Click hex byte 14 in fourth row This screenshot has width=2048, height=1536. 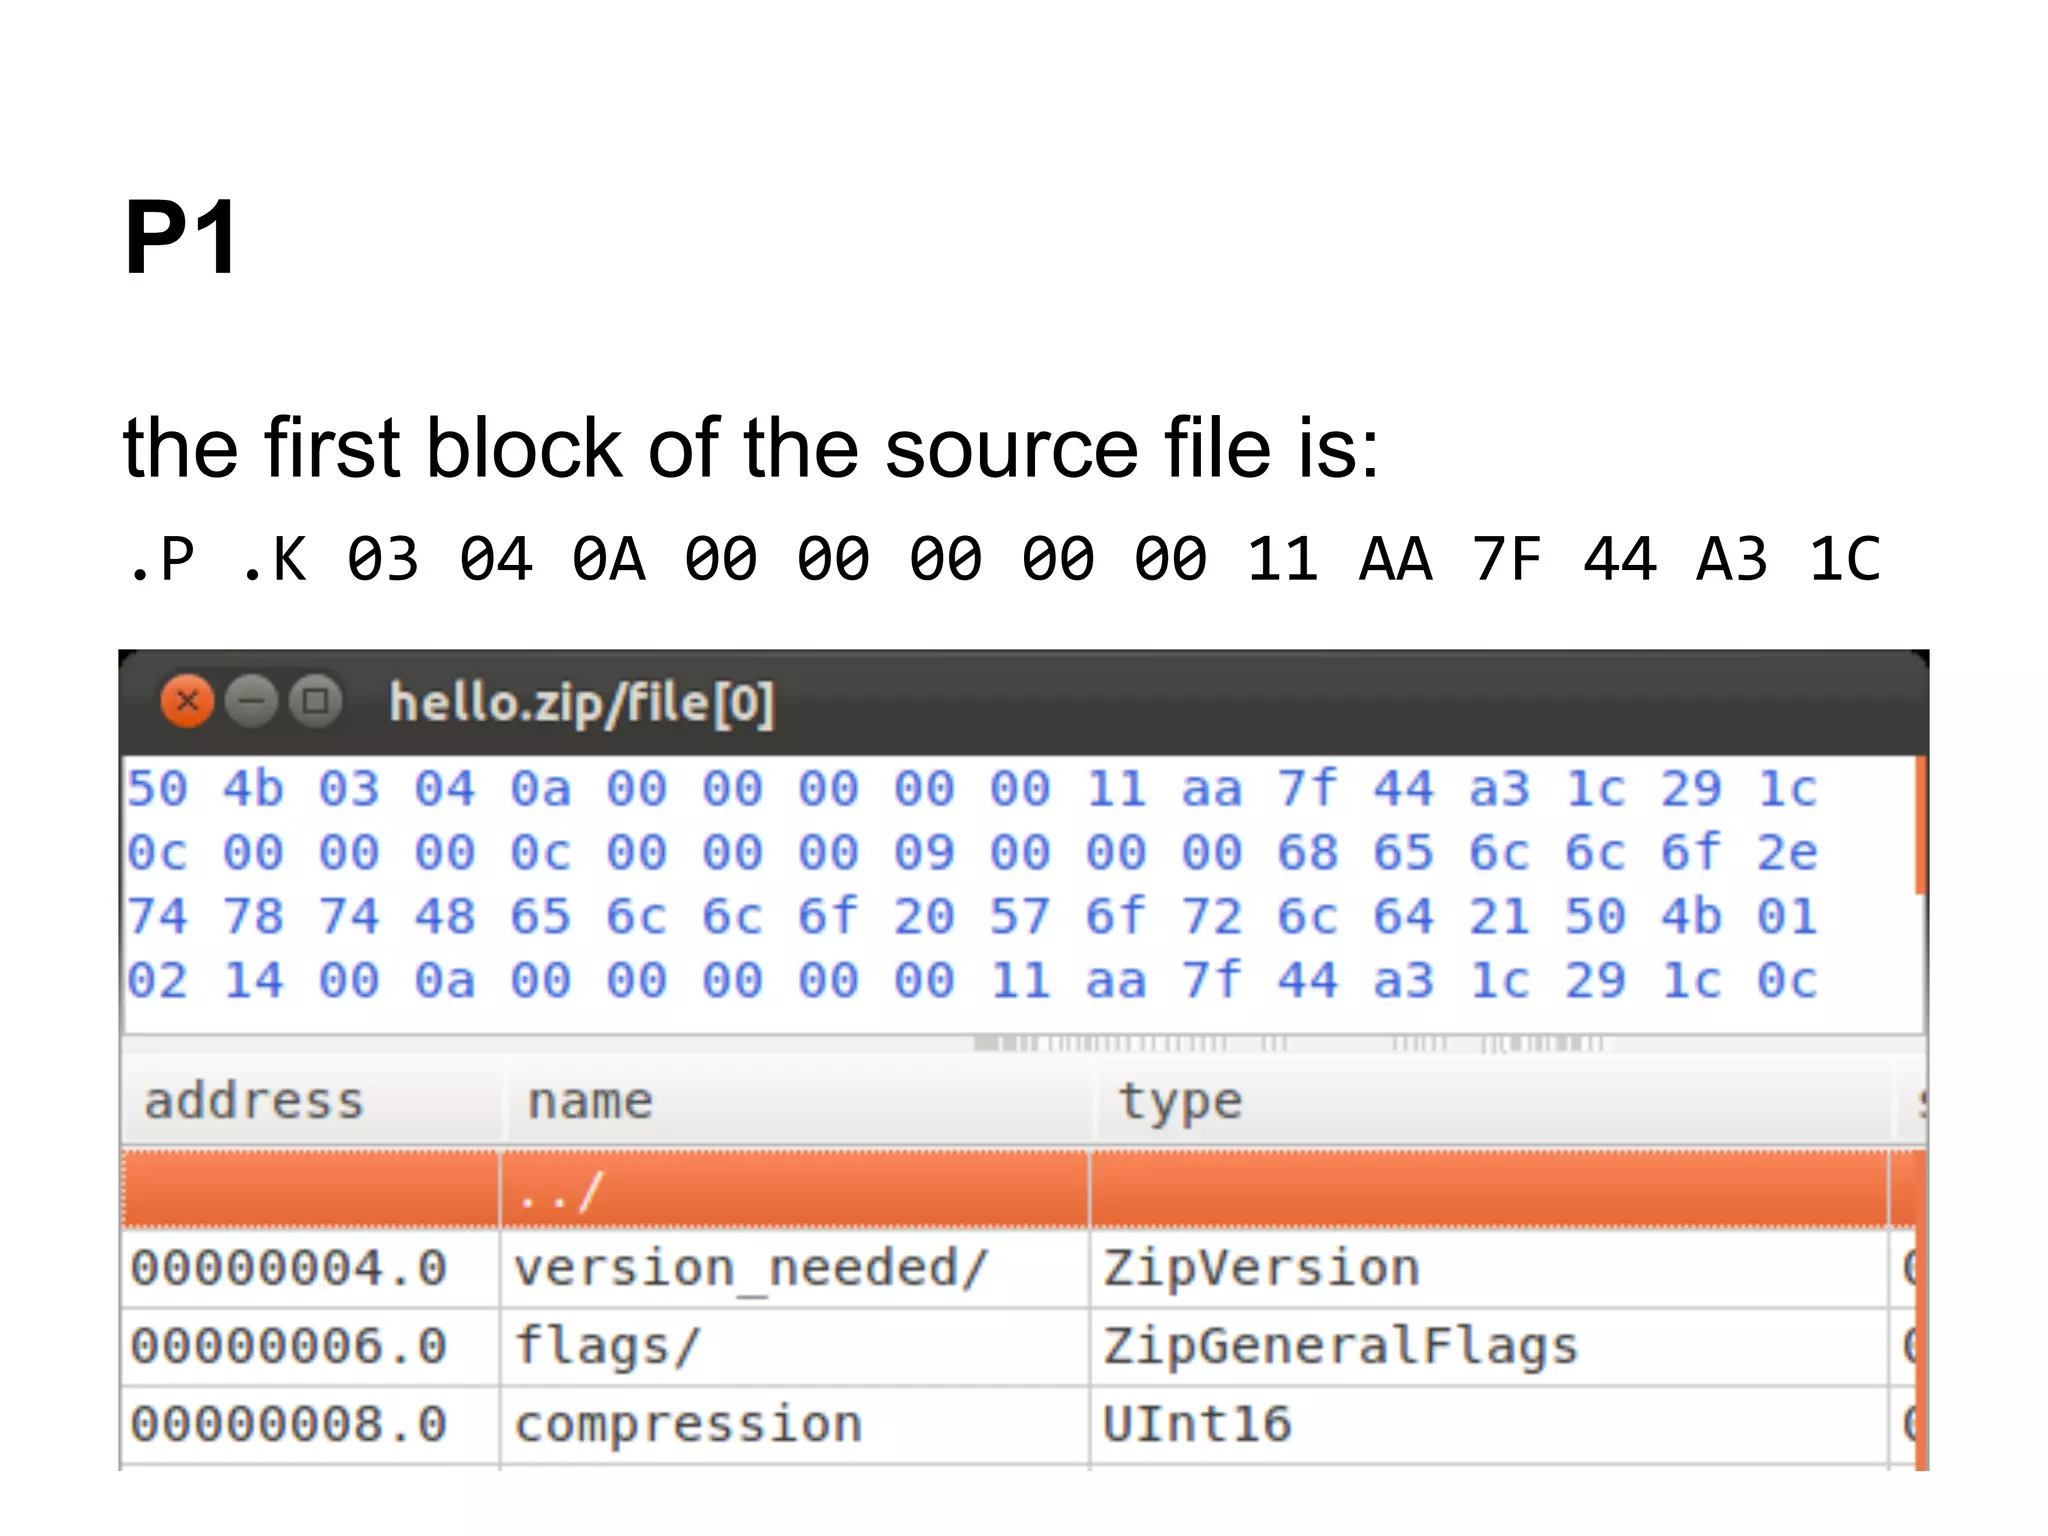pyautogui.click(x=253, y=981)
